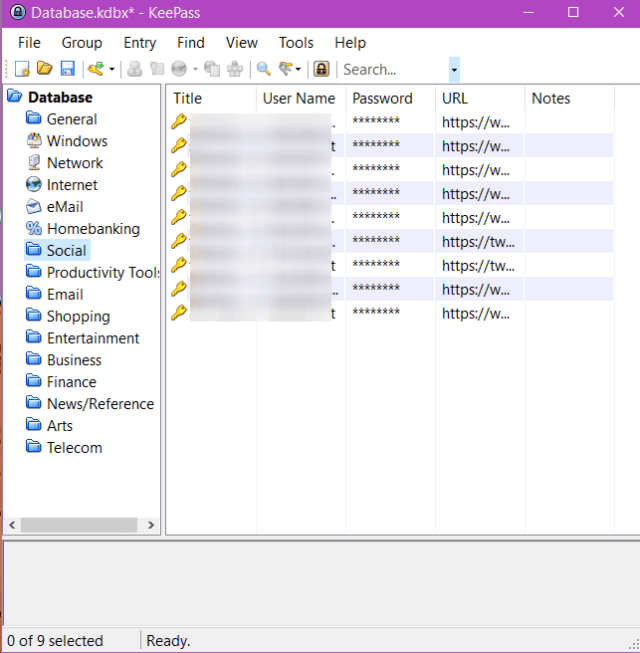Select the Entertainment group
The height and width of the screenshot is (653, 640).
pos(93,338)
